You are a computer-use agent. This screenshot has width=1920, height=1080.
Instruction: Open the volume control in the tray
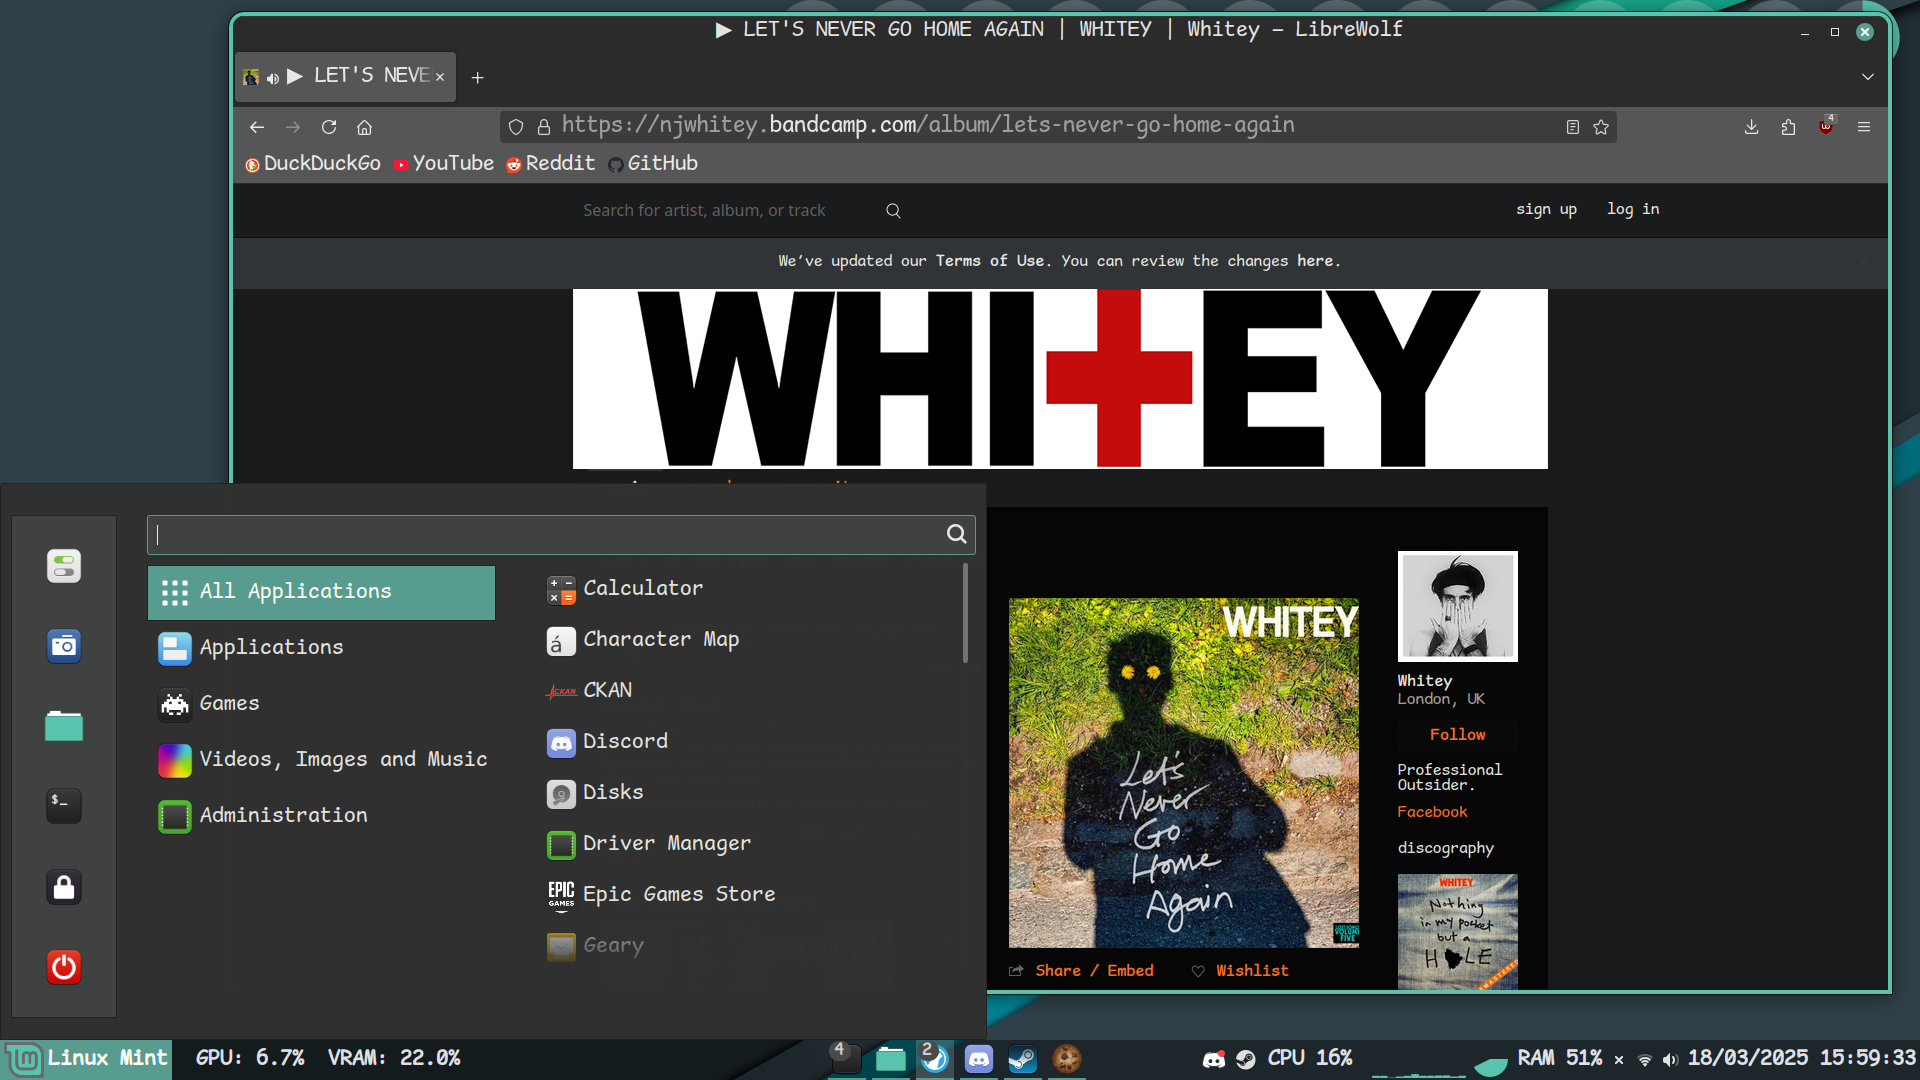pyautogui.click(x=1671, y=1059)
